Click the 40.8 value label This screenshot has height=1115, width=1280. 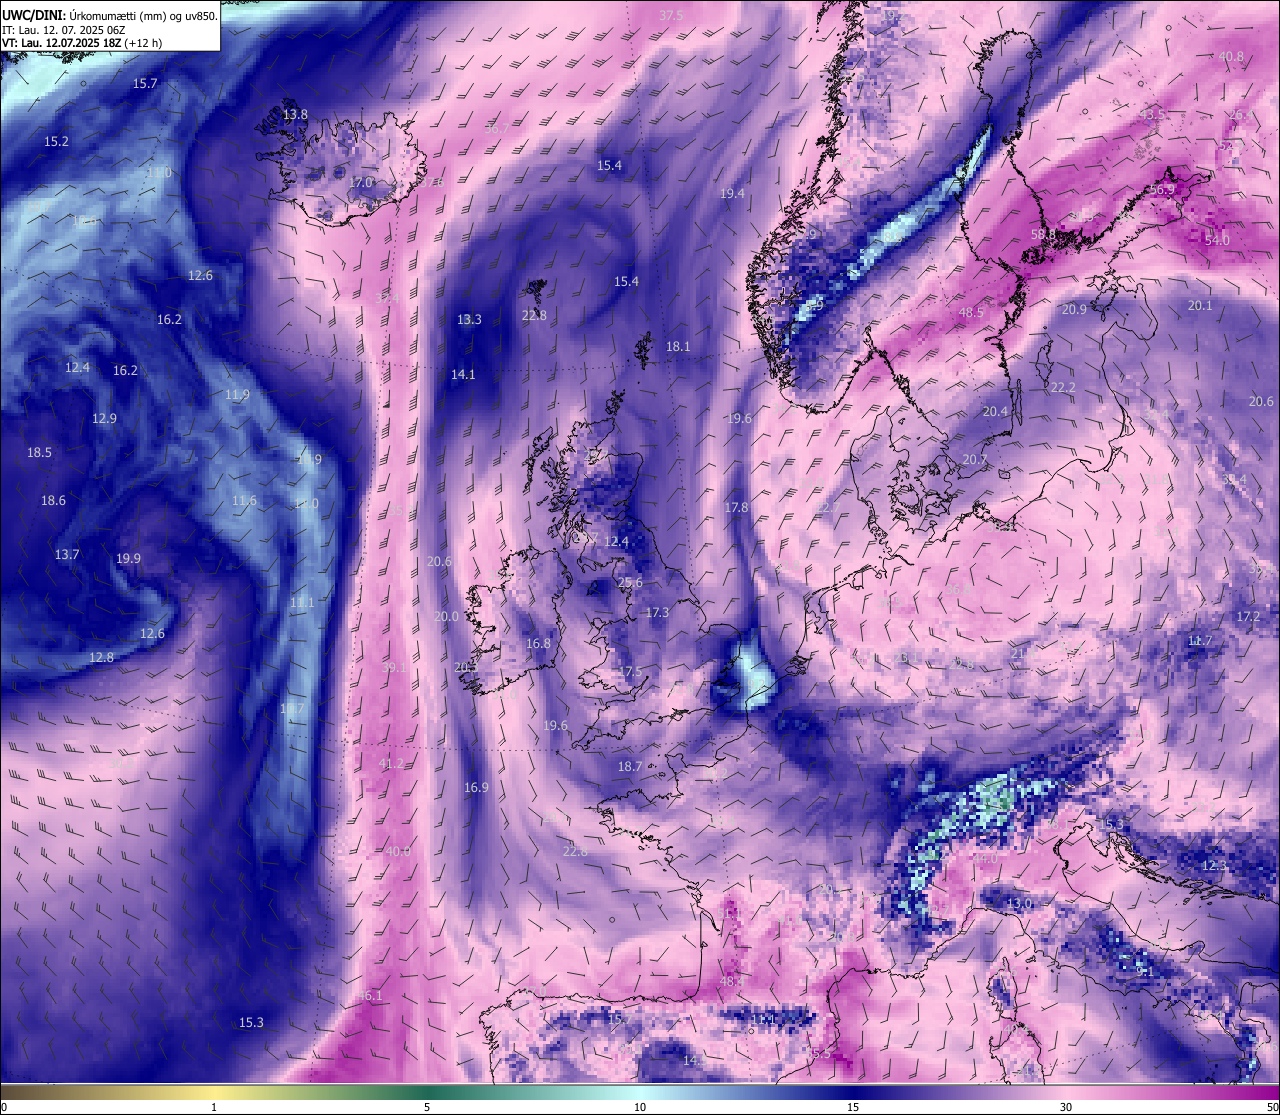[1231, 57]
